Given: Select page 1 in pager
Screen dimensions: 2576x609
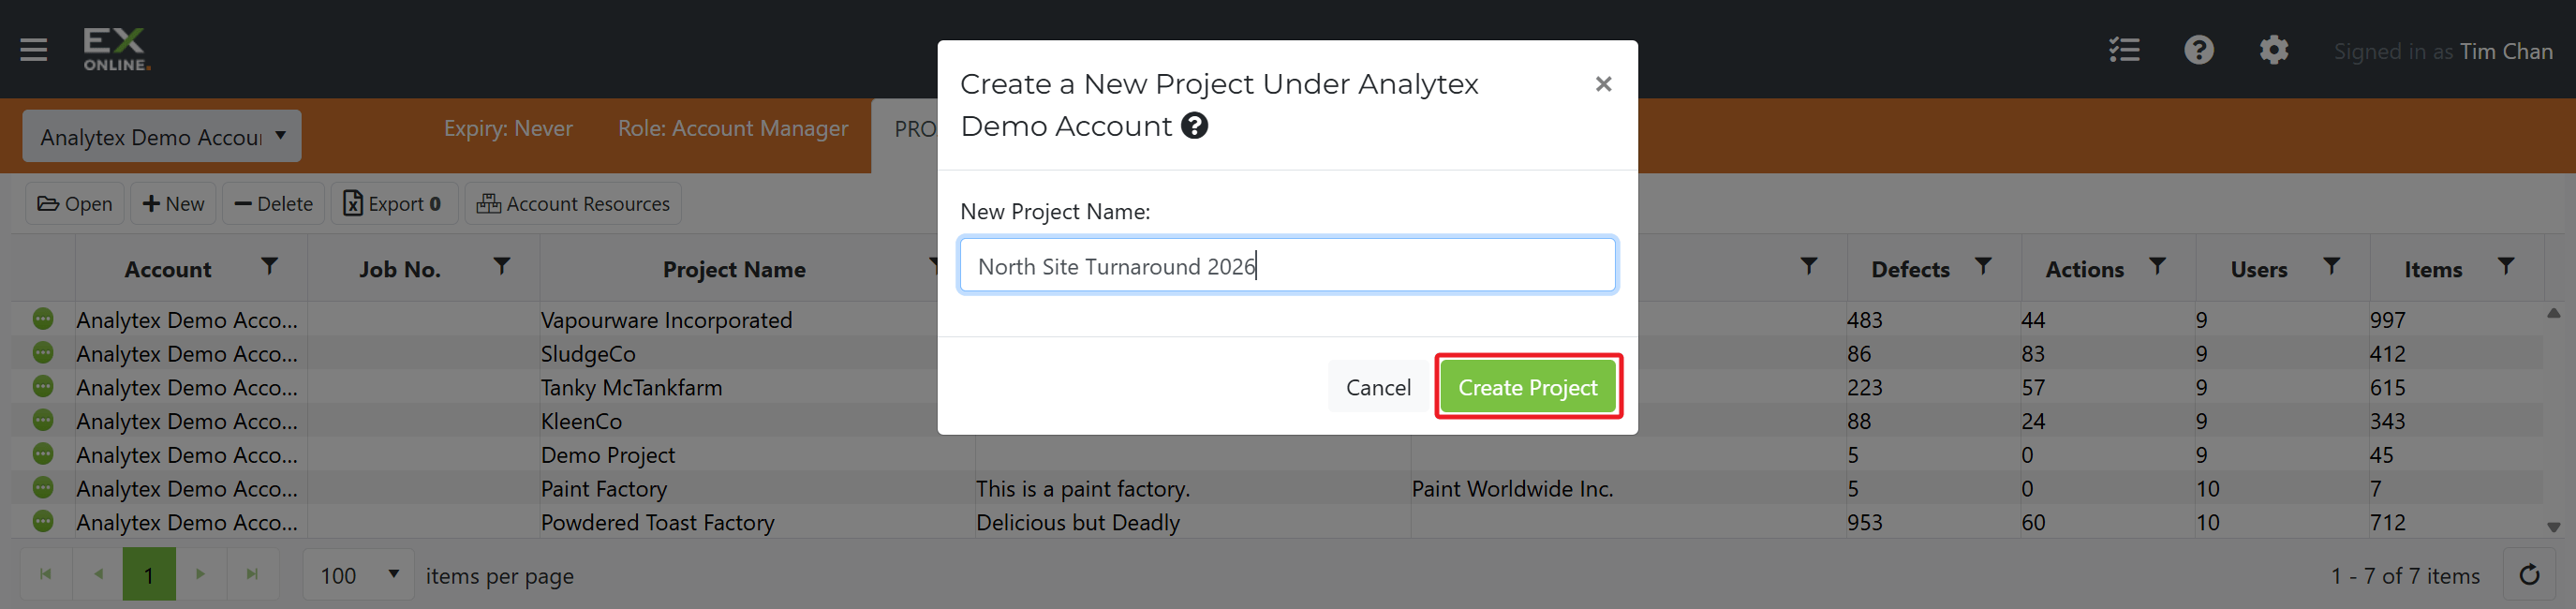Looking at the screenshot, I should [149, 574].
